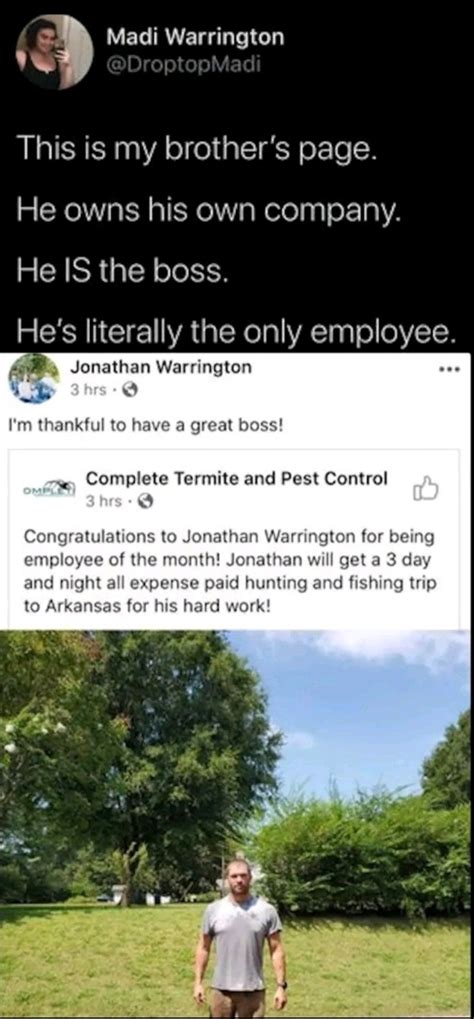The width and height of the screenshot is (474, 1019).
Task: Click the employee of the month congratulation text
Action: (230, 567)
